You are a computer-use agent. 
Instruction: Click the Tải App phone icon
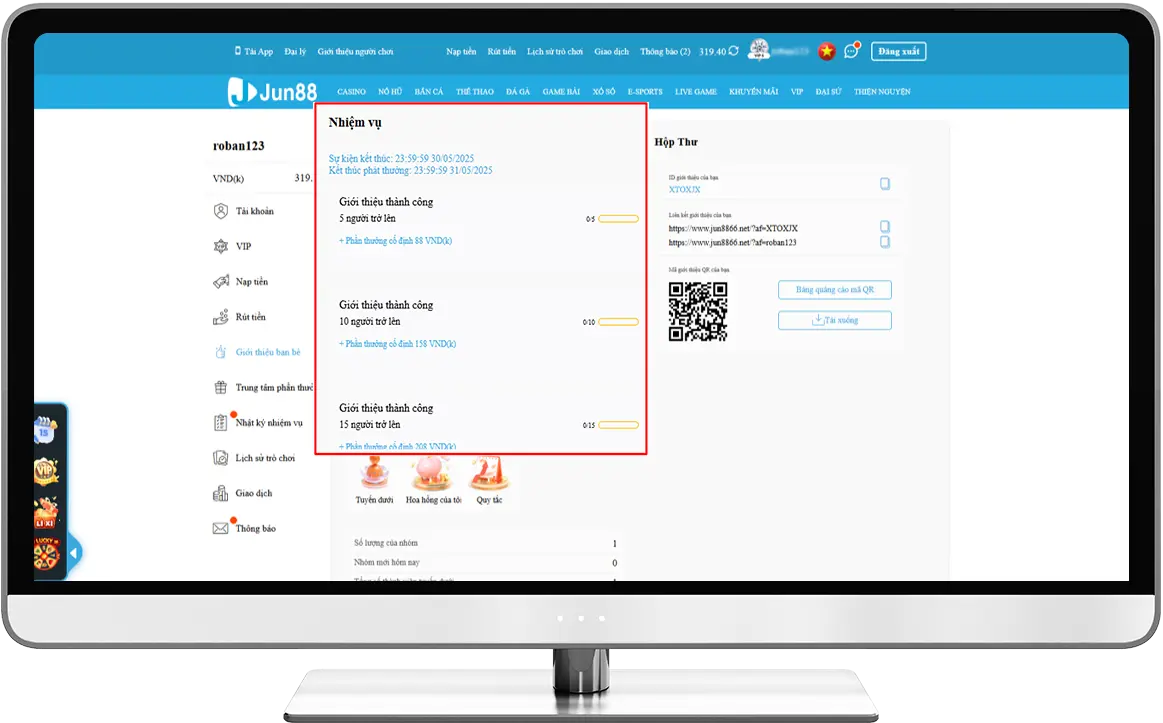(238, 51)
